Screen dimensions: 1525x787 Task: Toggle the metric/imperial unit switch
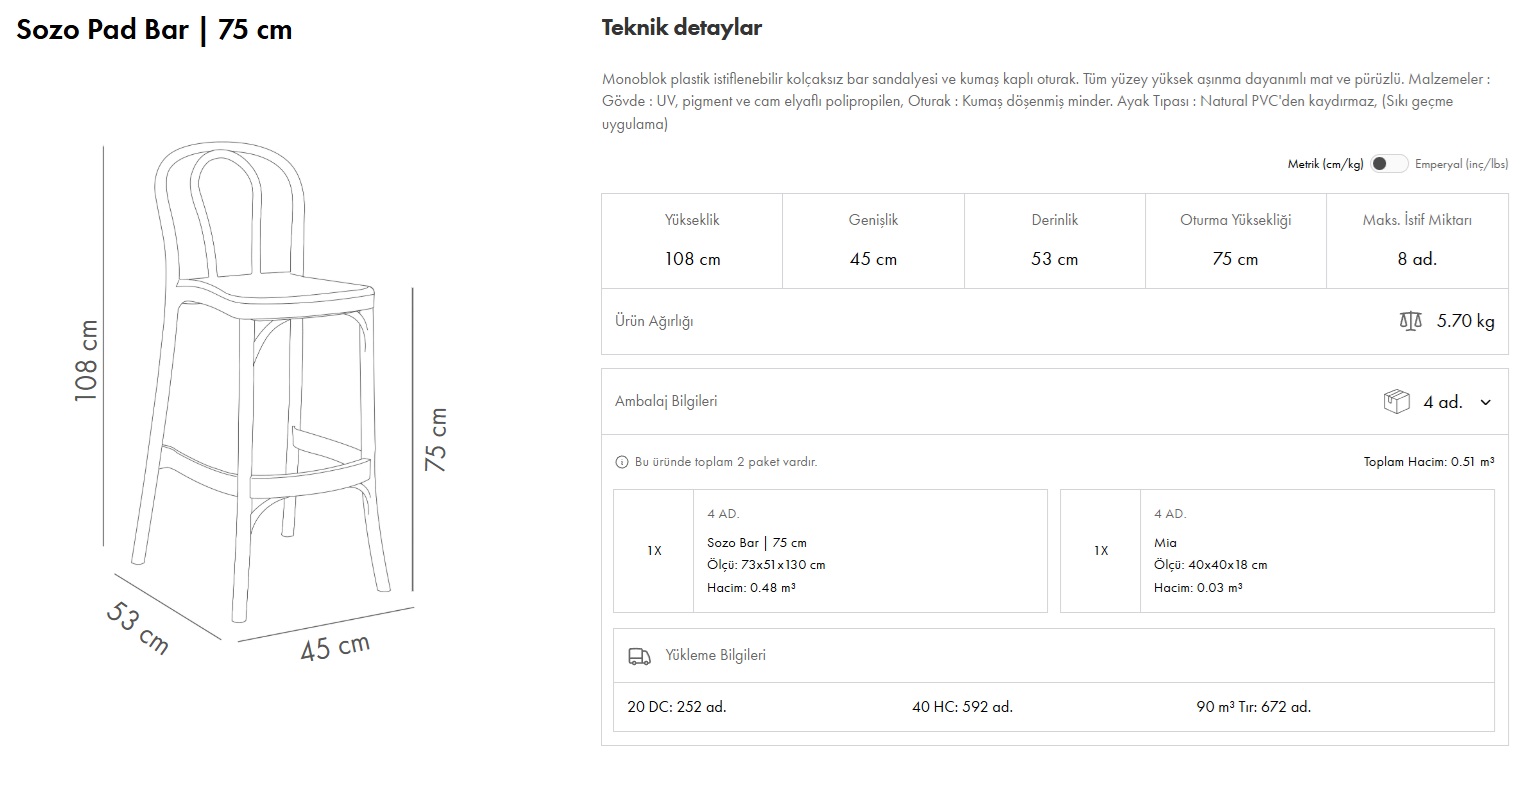coord(1388,164)
